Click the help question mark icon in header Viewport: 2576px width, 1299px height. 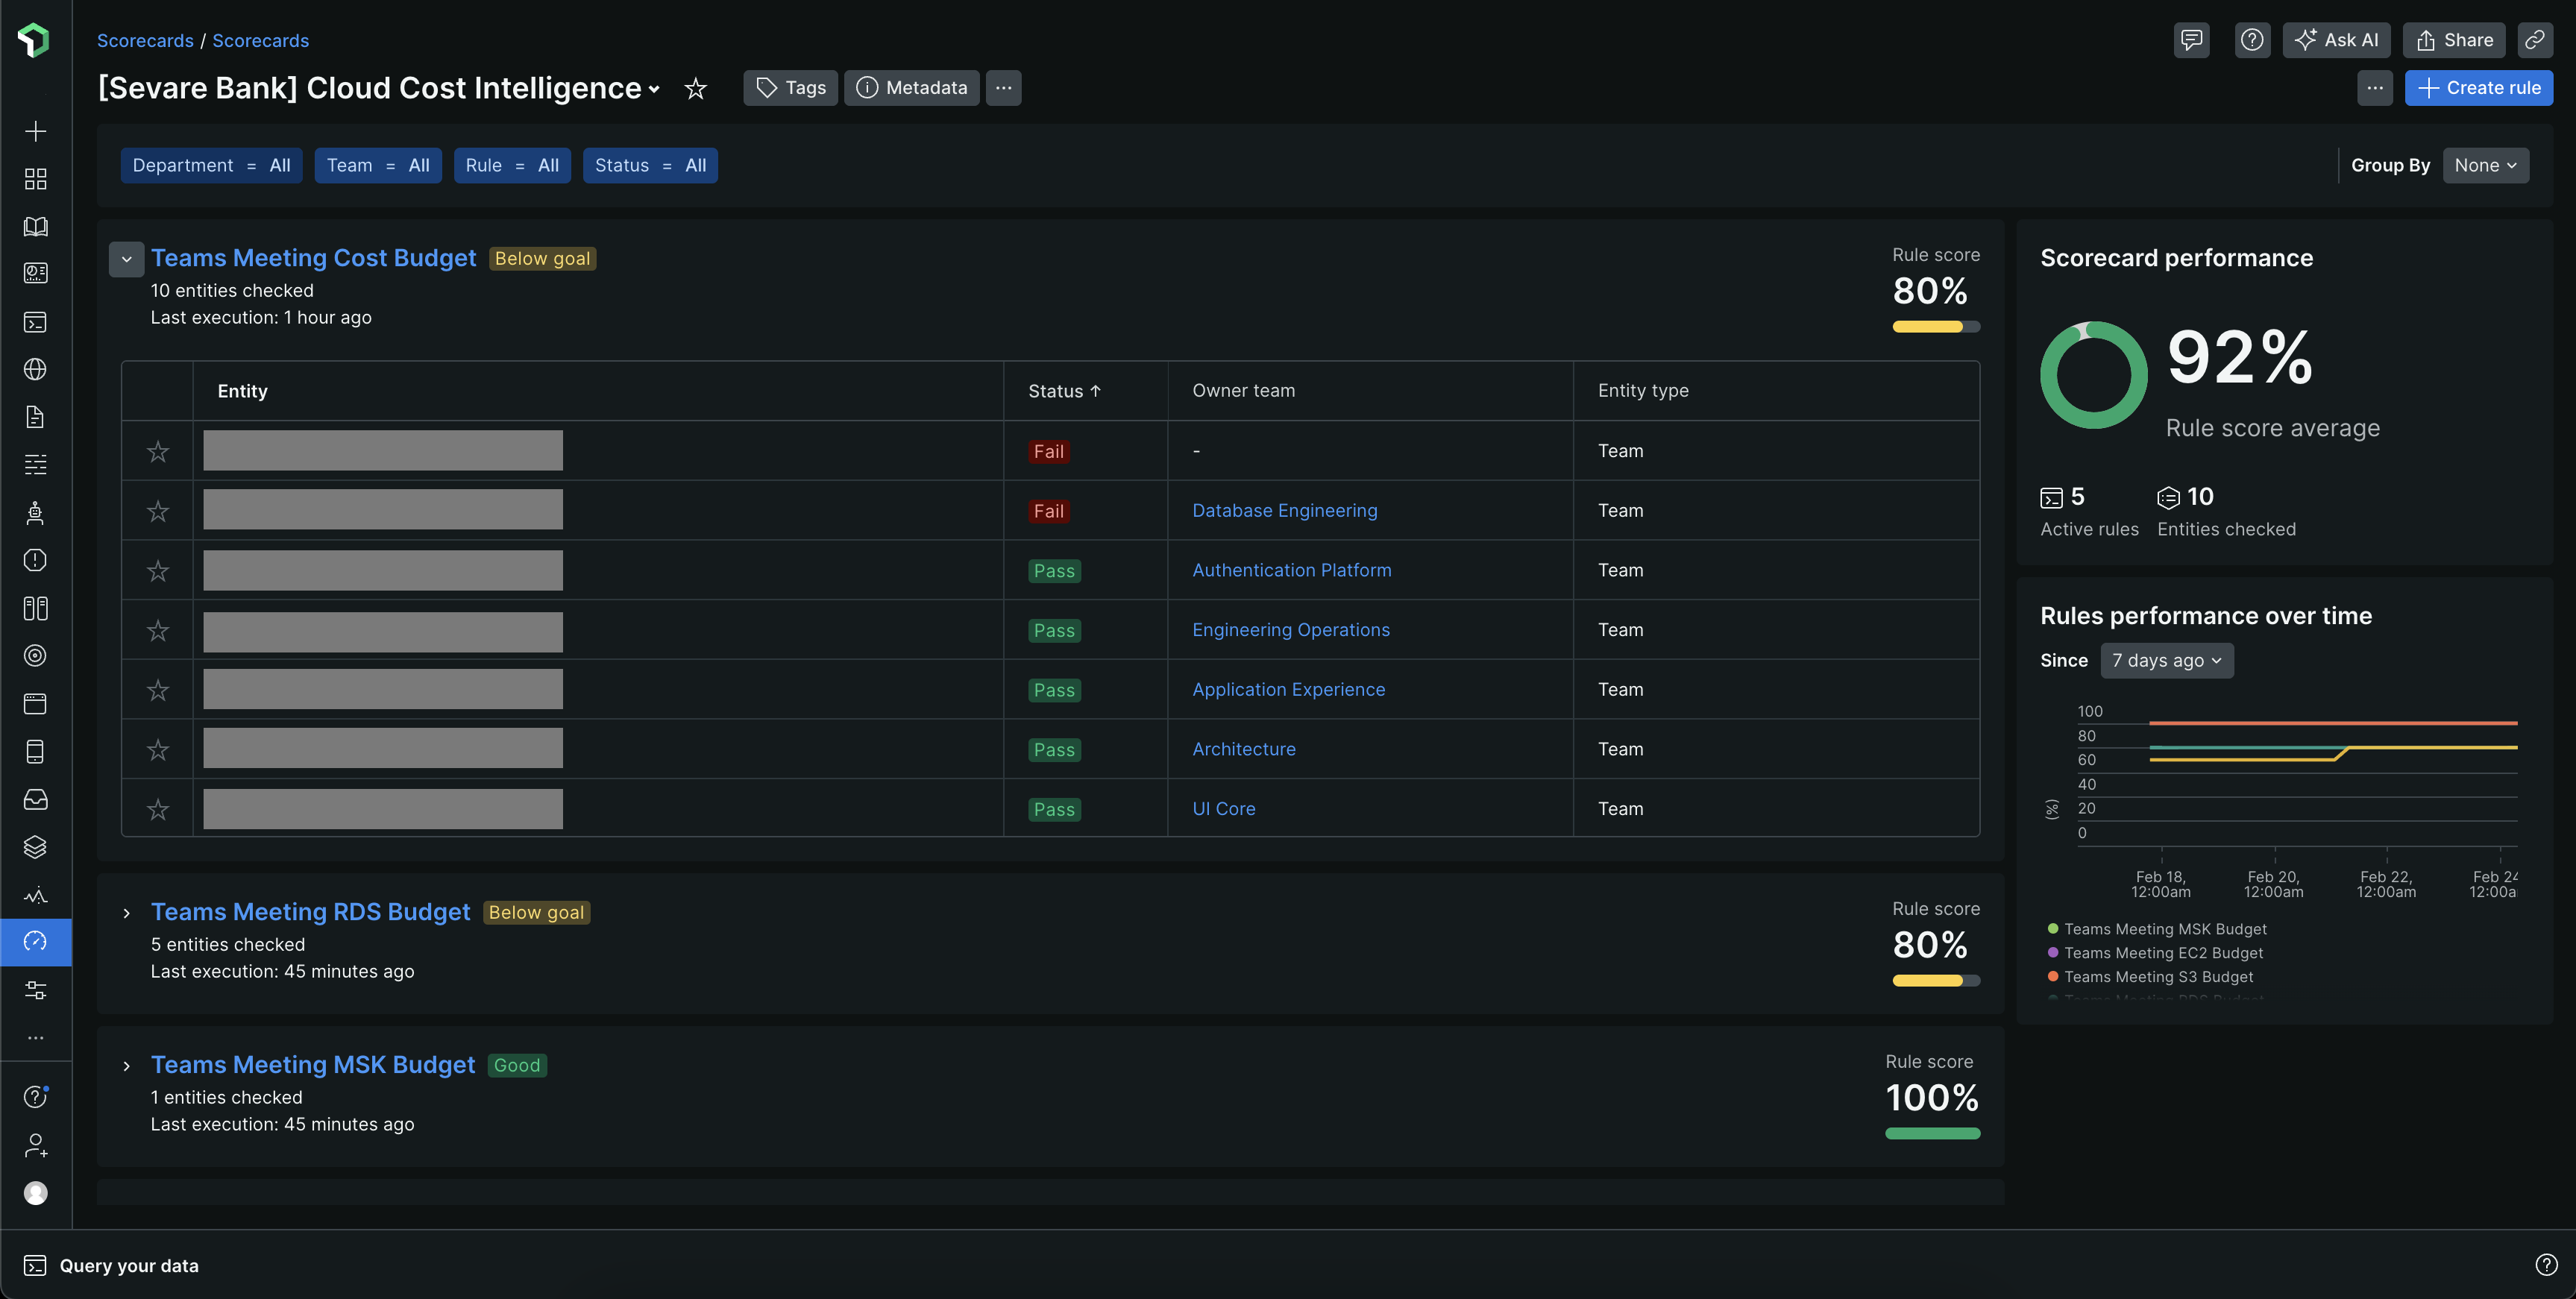click(x=2252, y=40)
